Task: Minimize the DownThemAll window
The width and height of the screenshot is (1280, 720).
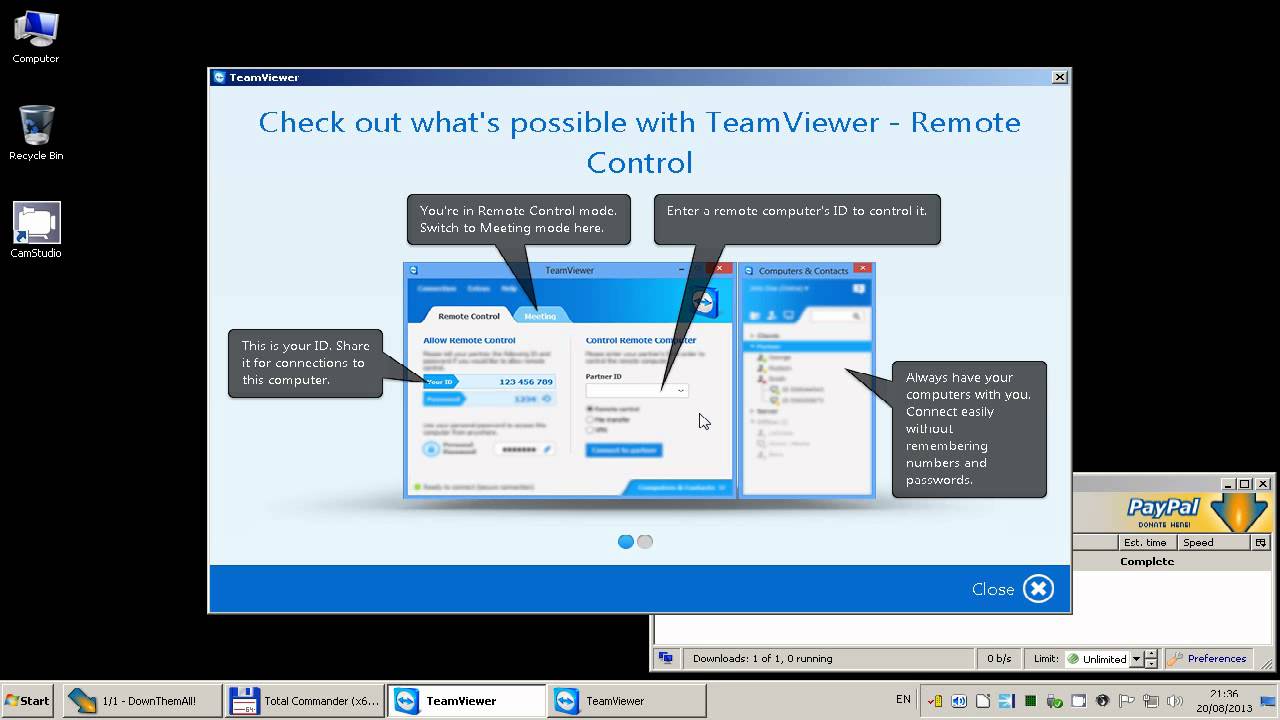Action: [x=1229, y=484]
